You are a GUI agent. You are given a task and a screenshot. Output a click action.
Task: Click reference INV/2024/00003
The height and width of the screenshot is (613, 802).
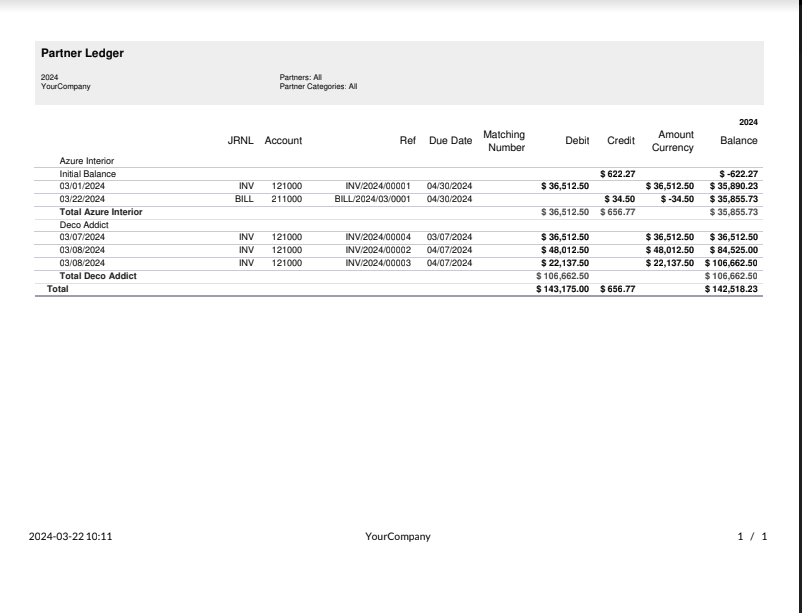pyautogui.click(x=378, y=263)
